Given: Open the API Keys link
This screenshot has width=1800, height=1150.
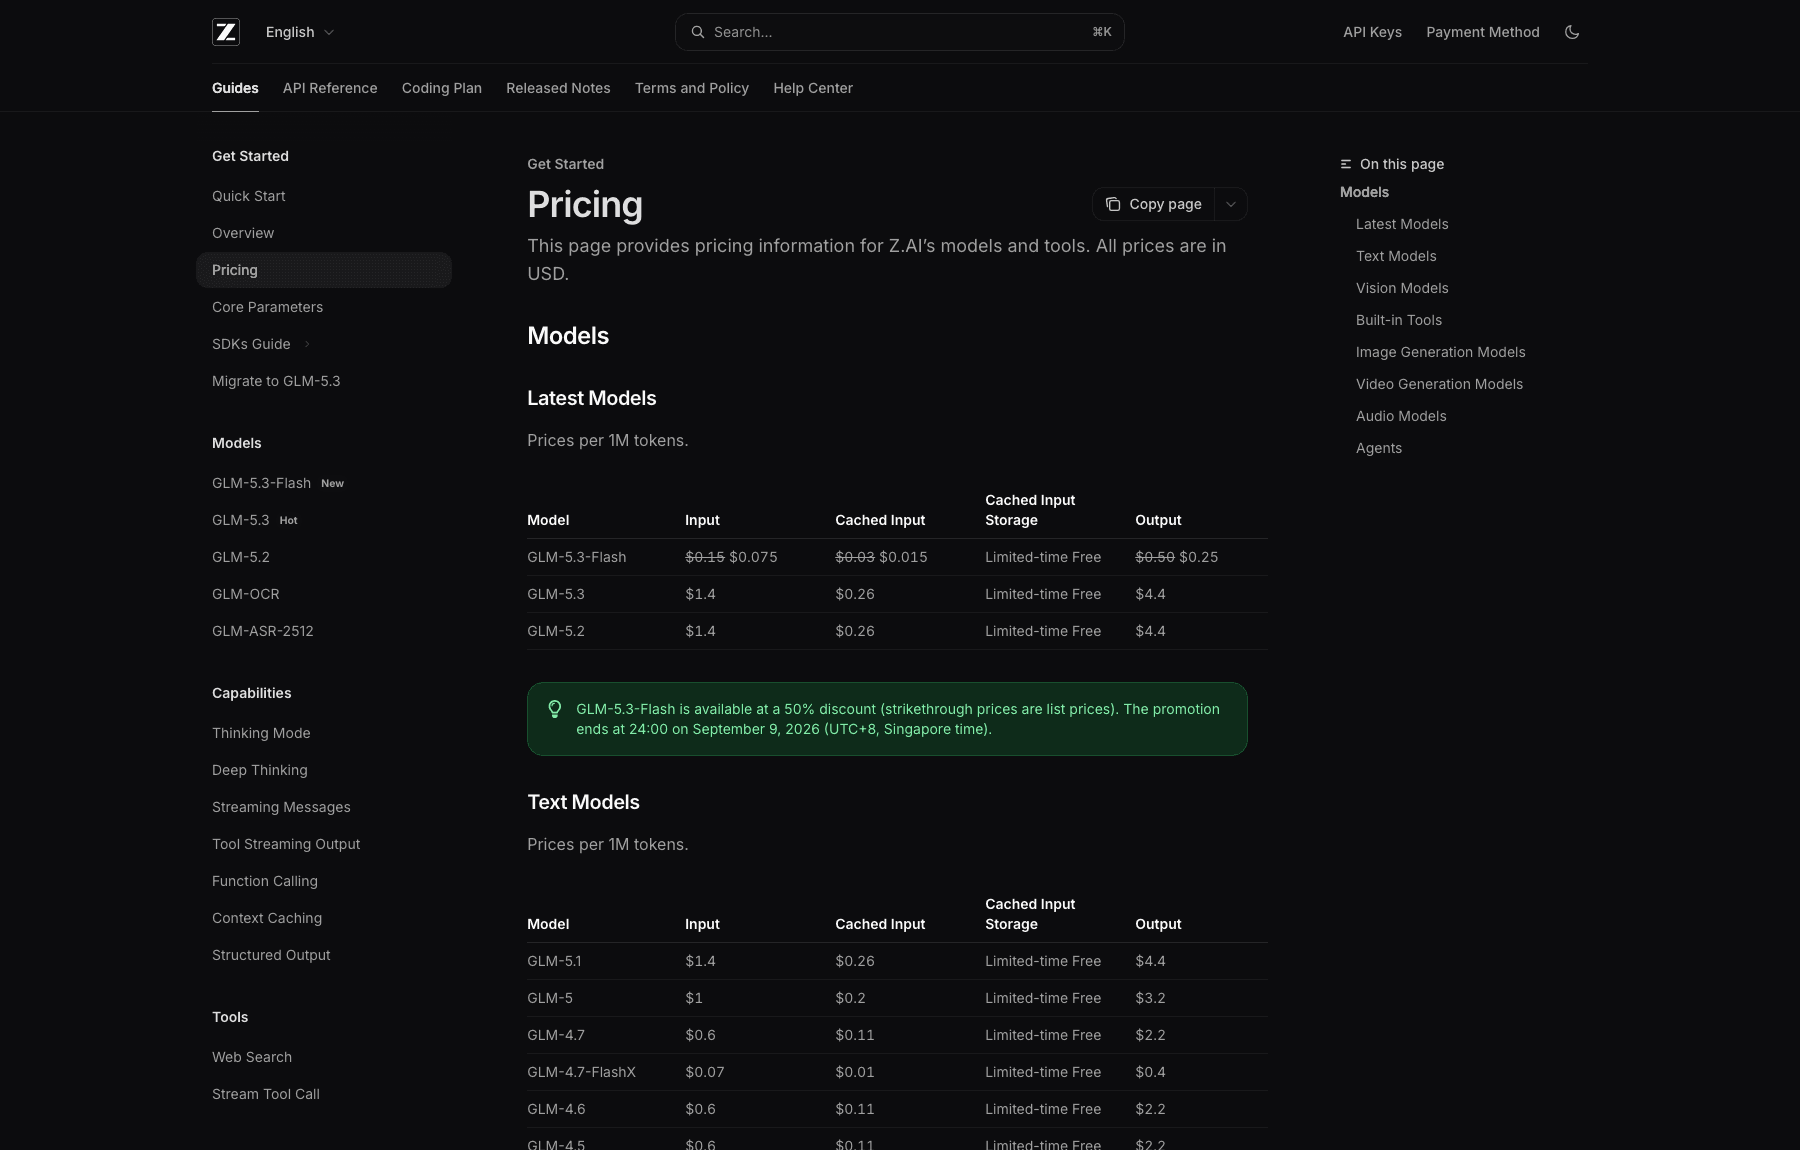Looking at the screenshot, I should (x=1372, y=32).
